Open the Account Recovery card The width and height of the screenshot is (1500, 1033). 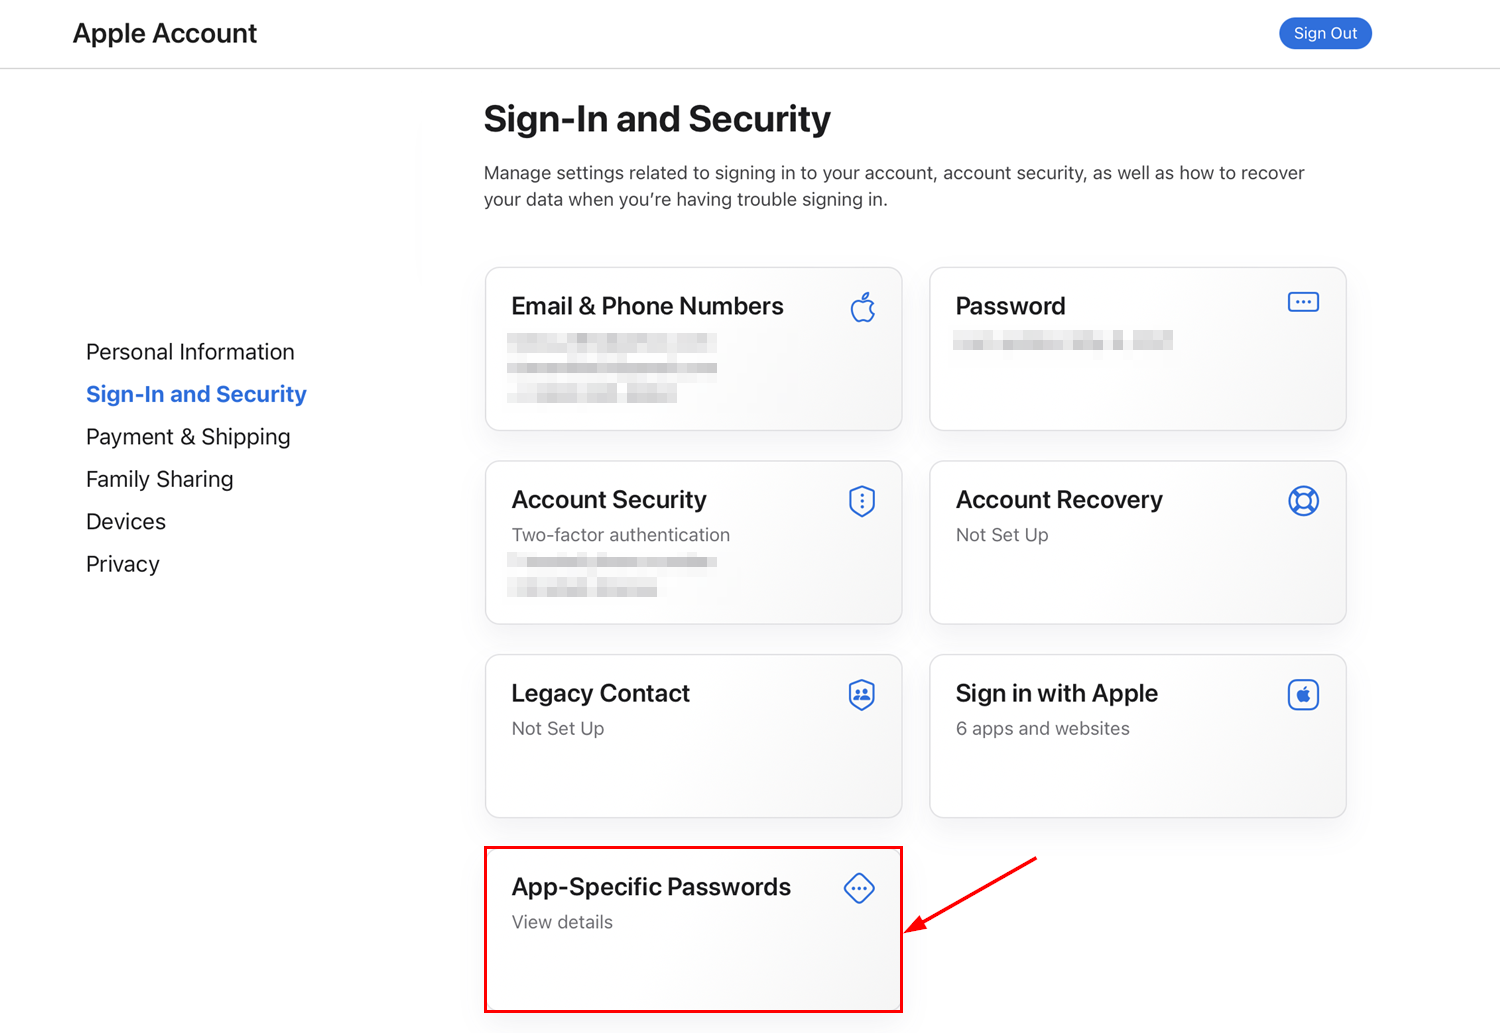1137,543
